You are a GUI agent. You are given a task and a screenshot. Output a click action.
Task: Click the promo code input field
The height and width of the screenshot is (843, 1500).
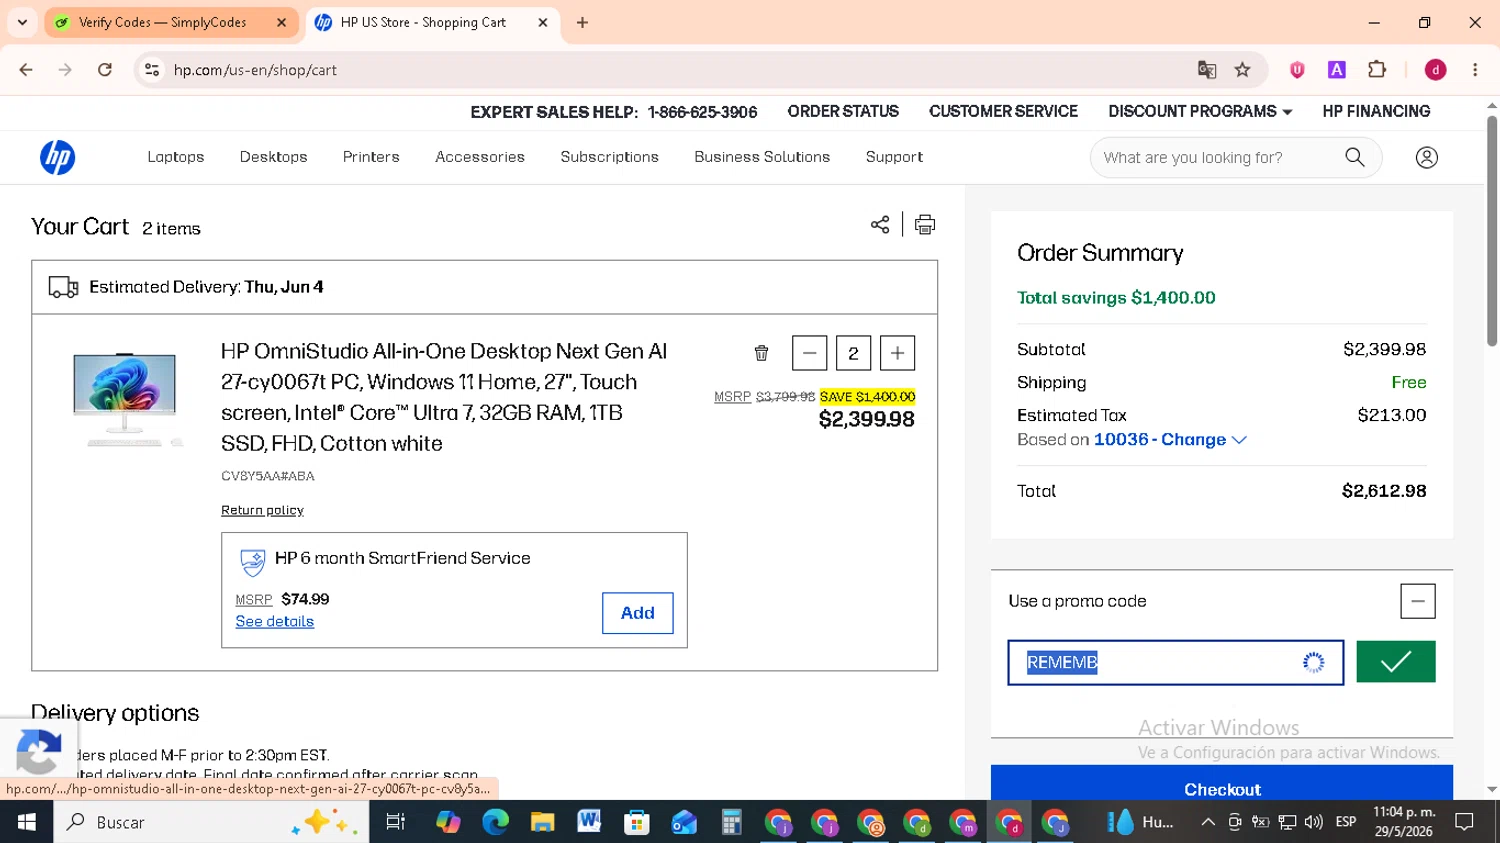pos(1176,662)
